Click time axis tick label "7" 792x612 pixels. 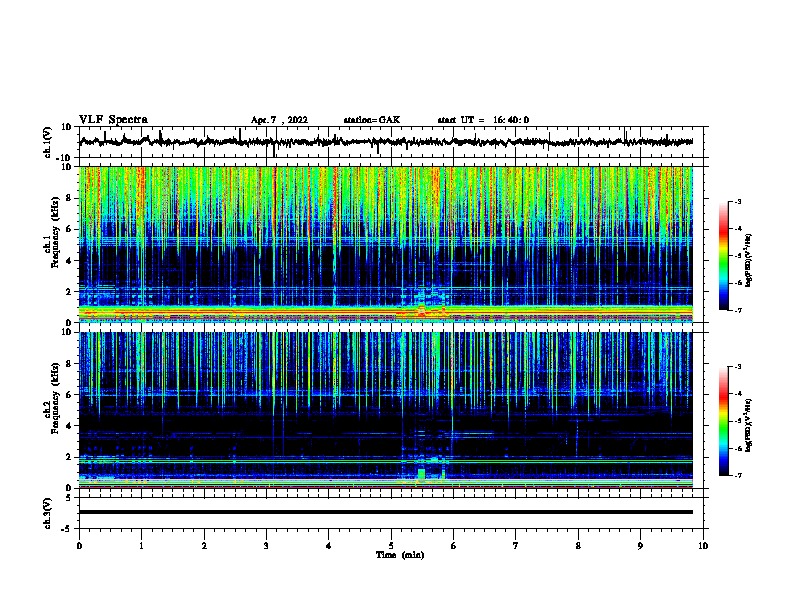pyautogui.click(x=516, y=546)
